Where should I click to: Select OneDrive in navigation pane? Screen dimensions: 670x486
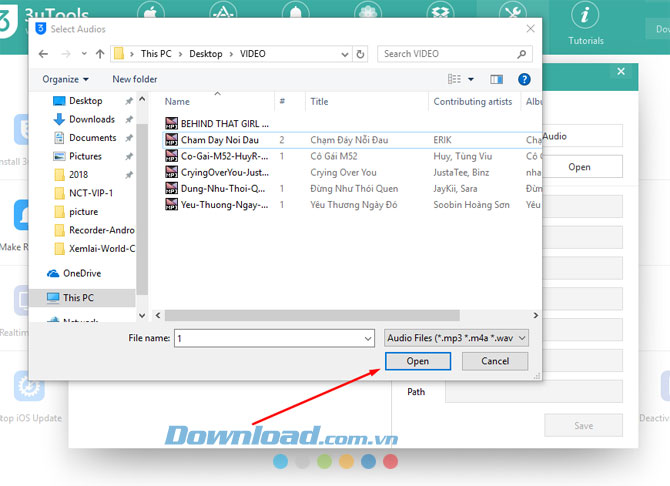(82, 273)
